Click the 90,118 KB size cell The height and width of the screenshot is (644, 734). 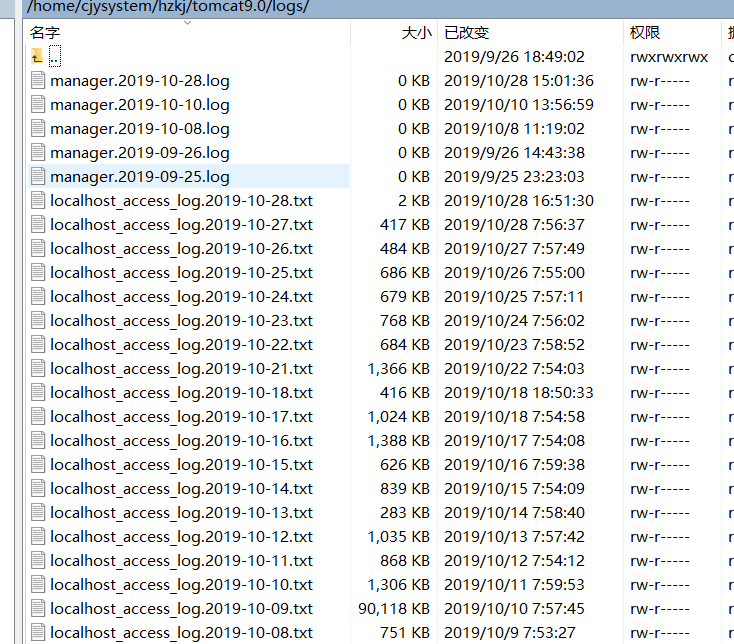(x=394, y=609)
